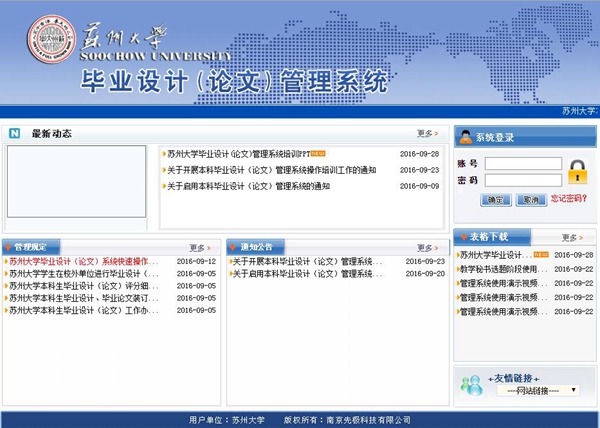Open 更多 in the 最新动态 section

427,133
